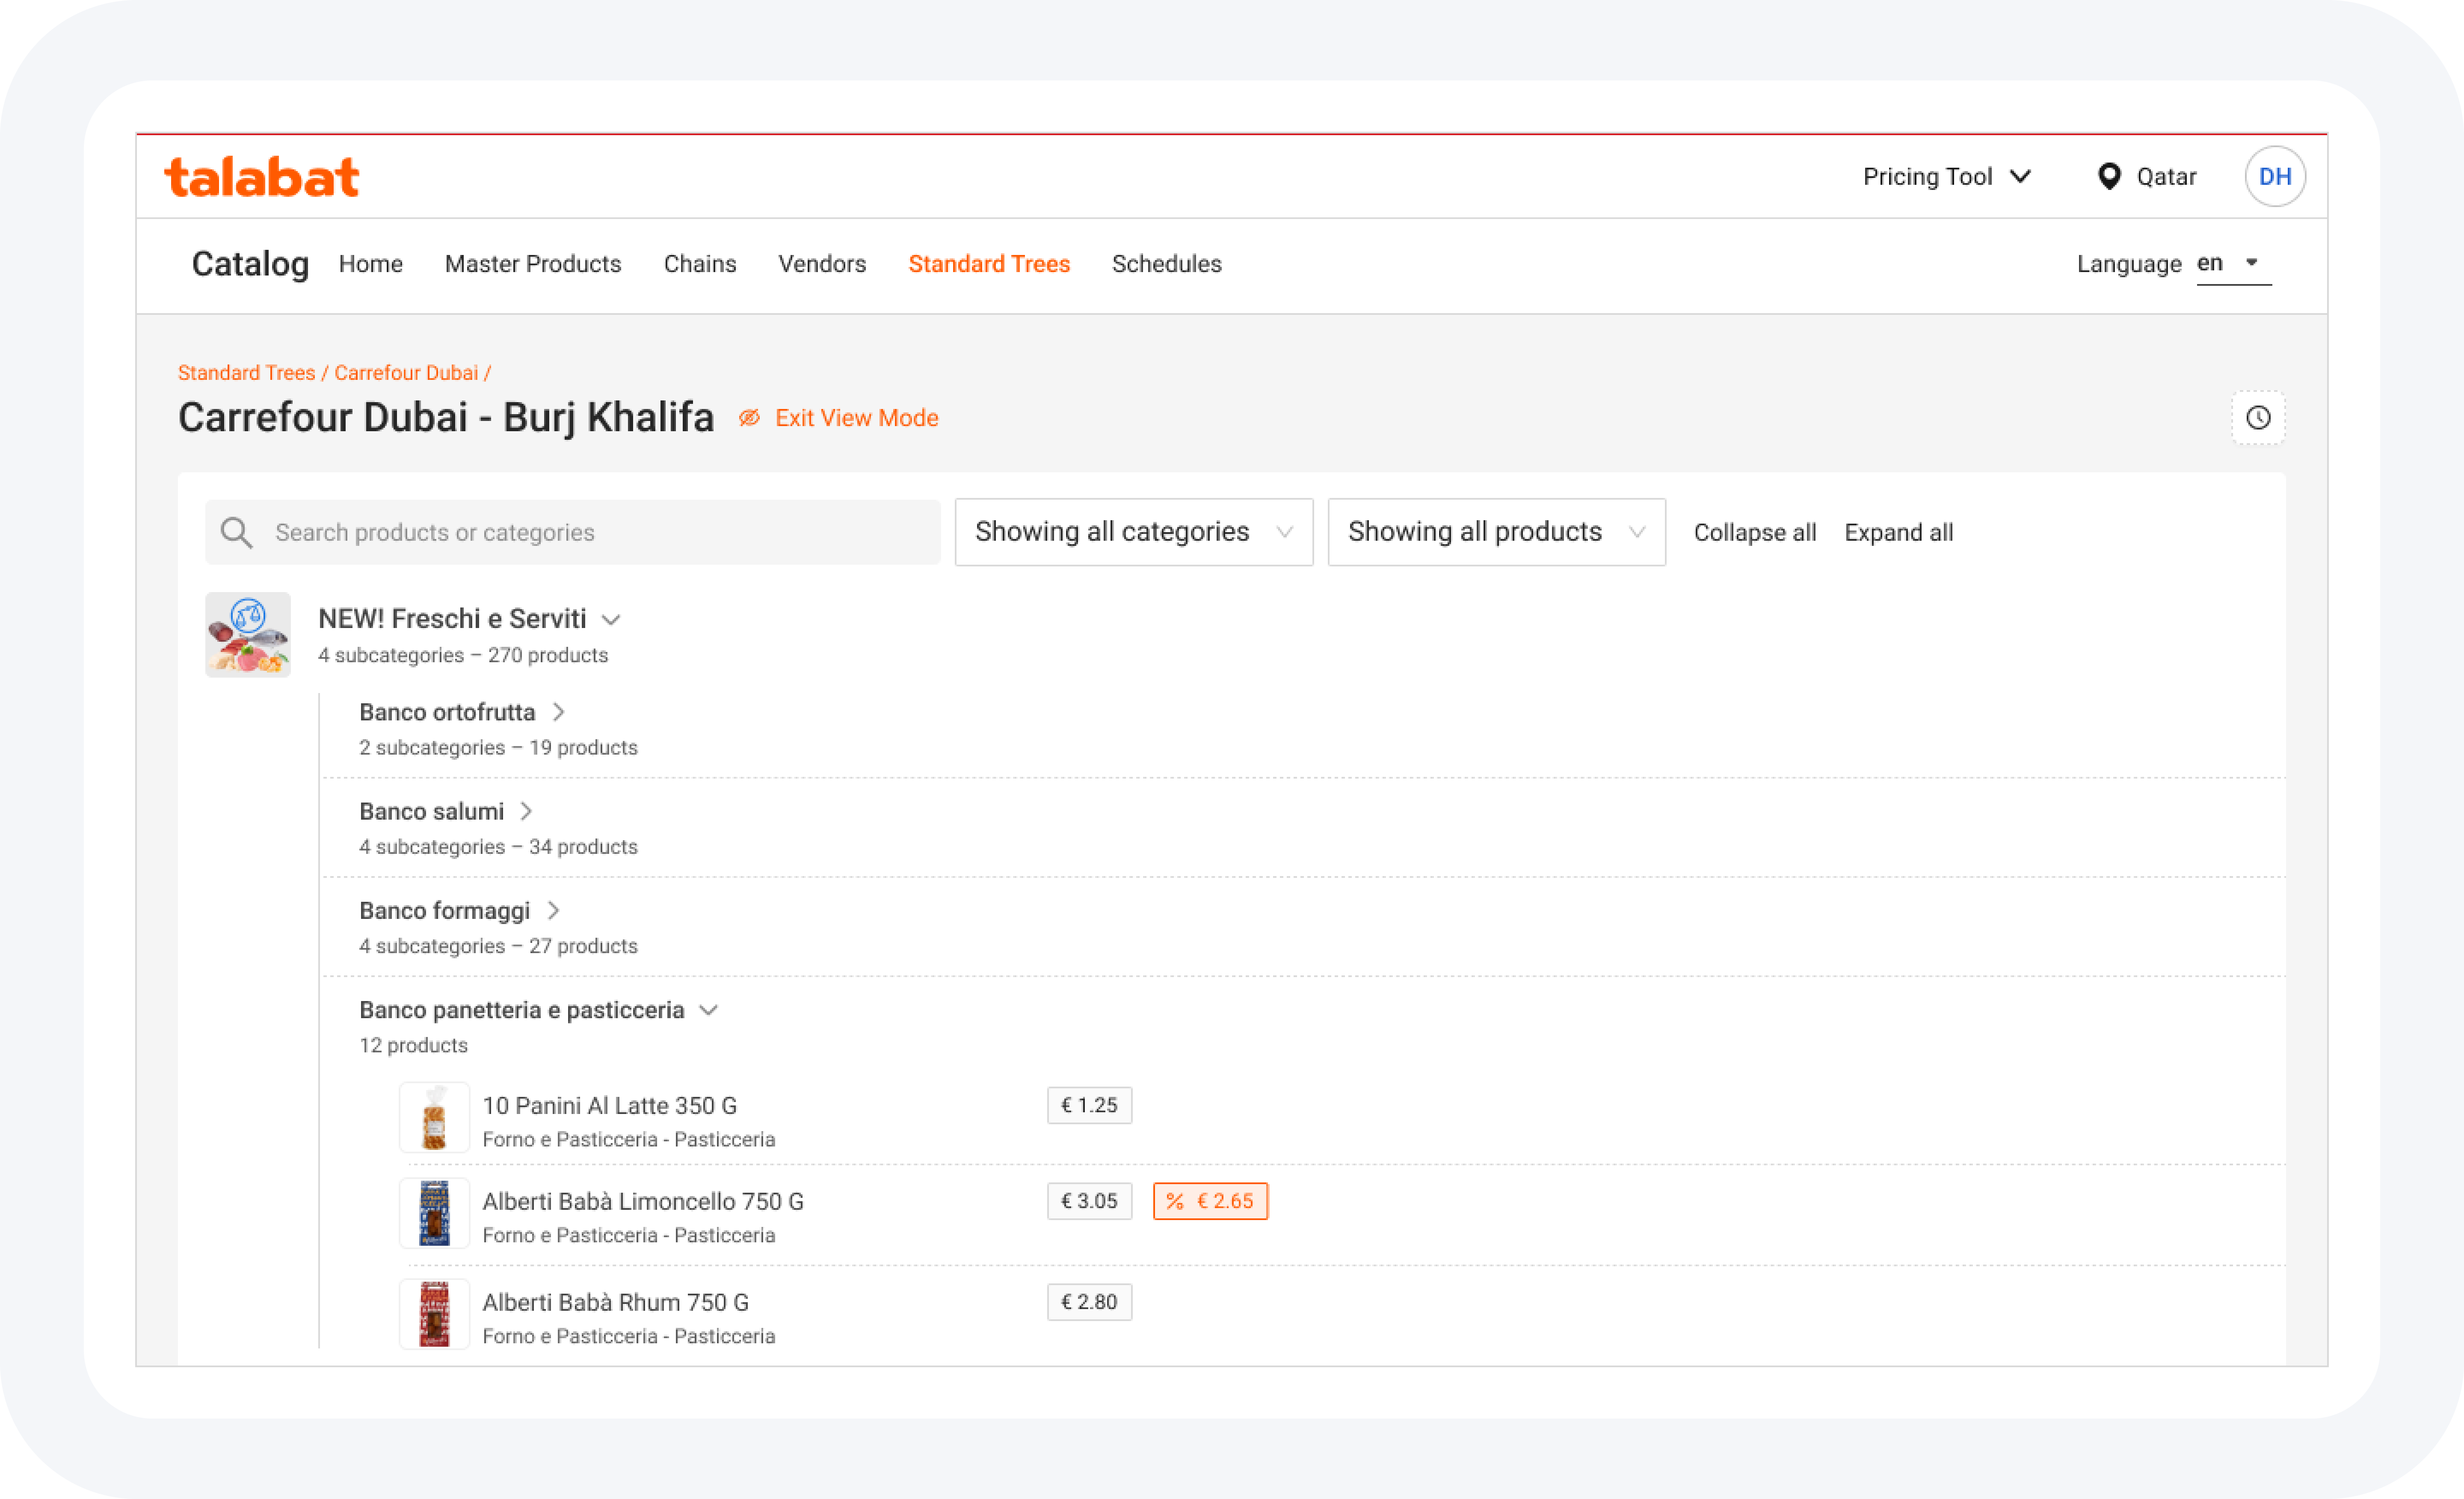Switch to the Chains tab
The height and width of the screenshot is (1499, 2464).
coord(700,264)
